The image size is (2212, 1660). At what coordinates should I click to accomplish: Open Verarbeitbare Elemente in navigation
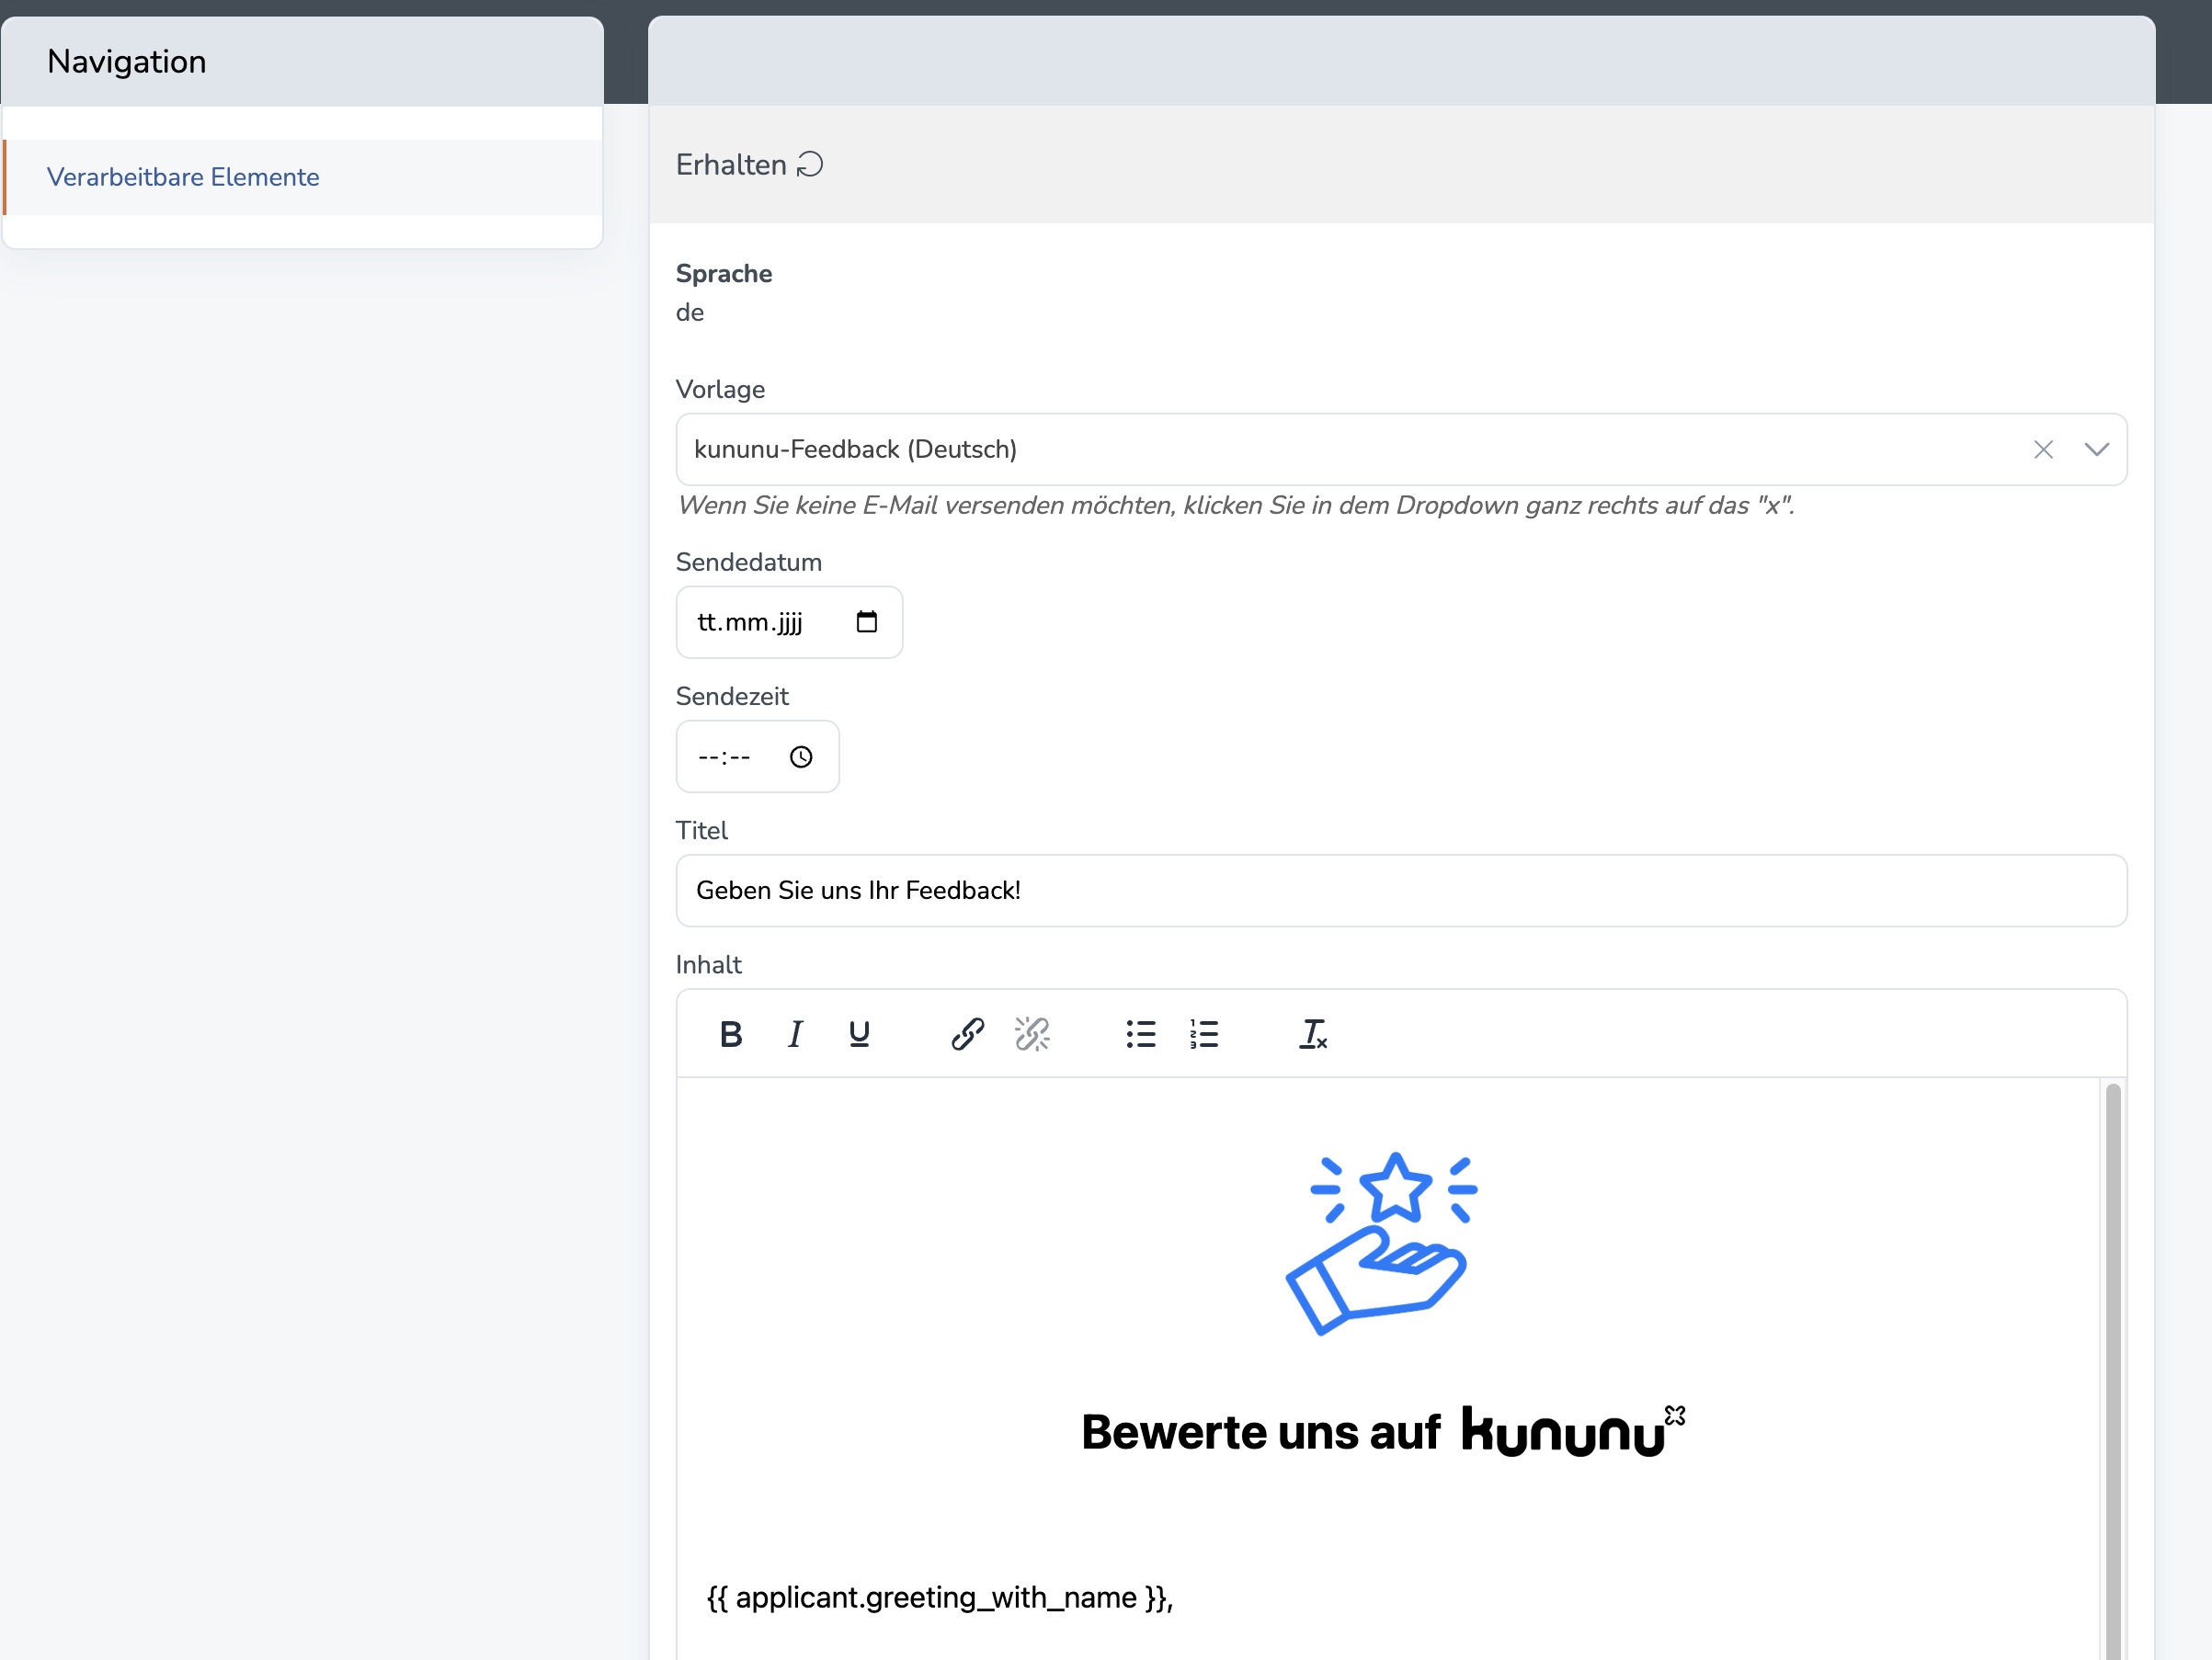click(x=183, y=177)
